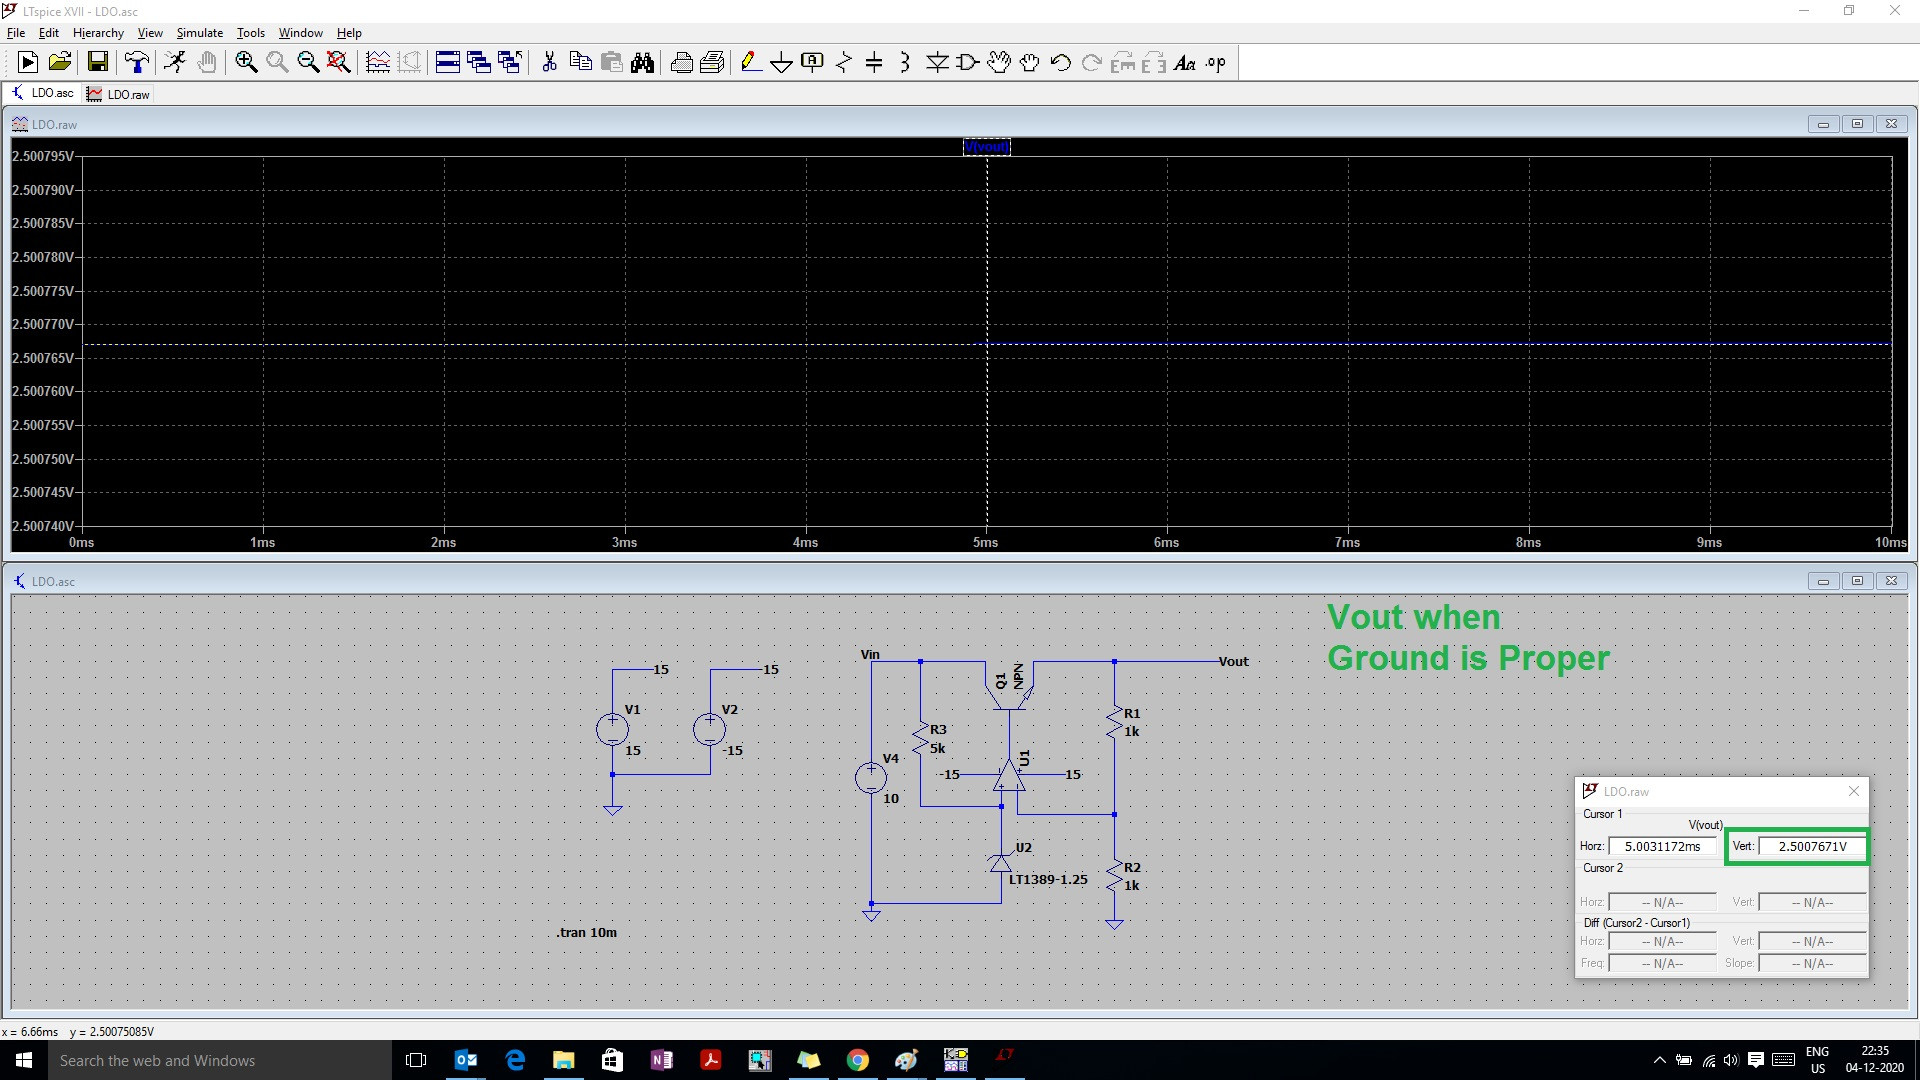Image resolution: width=1920 pixels, height=1080 pixels.
Task: Open Outlook from the taskbar
Action: point(466,1060)
